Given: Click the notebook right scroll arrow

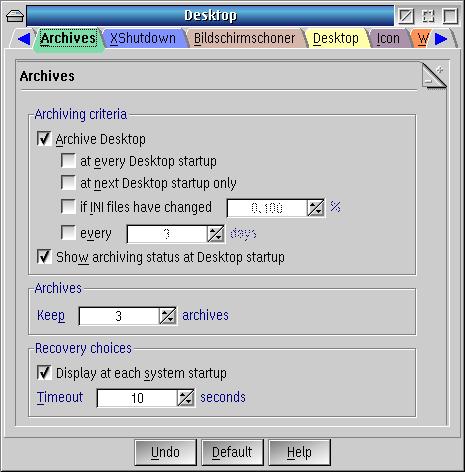Looking at the screenshot, I should pyautogui.click(x=441, y=39).
